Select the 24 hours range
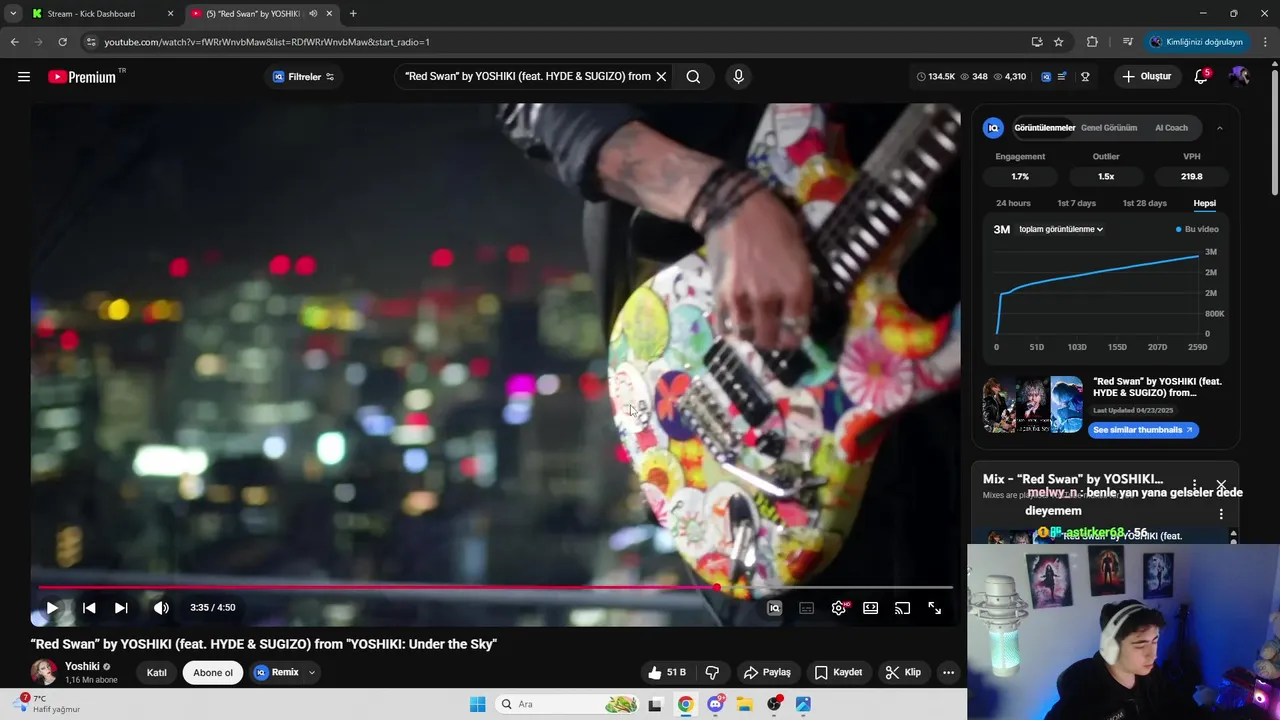1280x720 pixels. coord(1013,203)
